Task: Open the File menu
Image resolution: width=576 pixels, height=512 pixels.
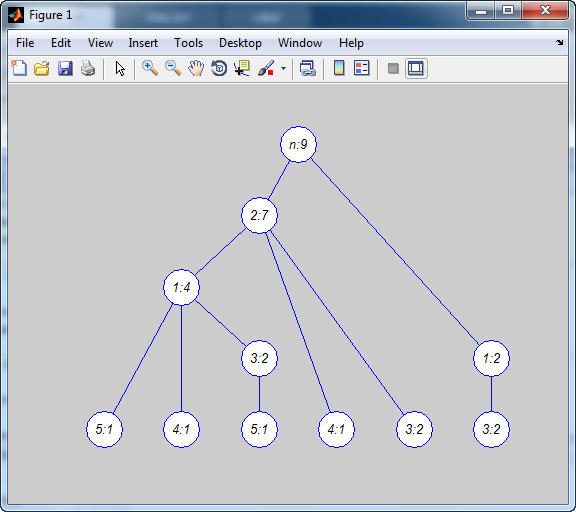Action: (x=25, y=43)
